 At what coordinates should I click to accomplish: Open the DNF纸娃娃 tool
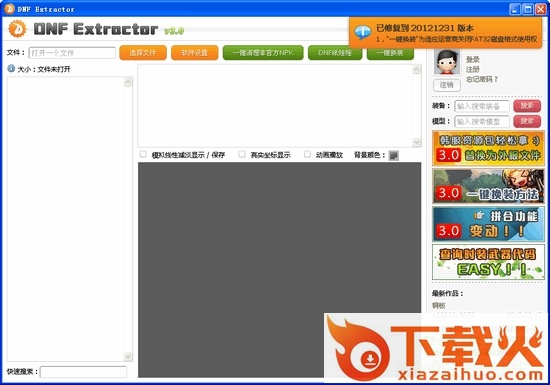click(x=335, y=53)
